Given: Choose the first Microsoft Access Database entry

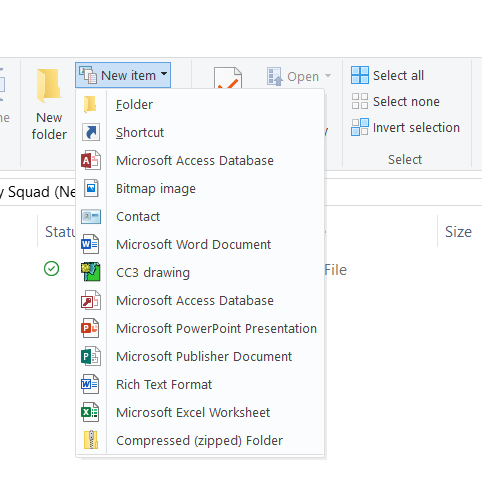Looking at the screenshot, I should pyautogui.click(x=200, y=161).
